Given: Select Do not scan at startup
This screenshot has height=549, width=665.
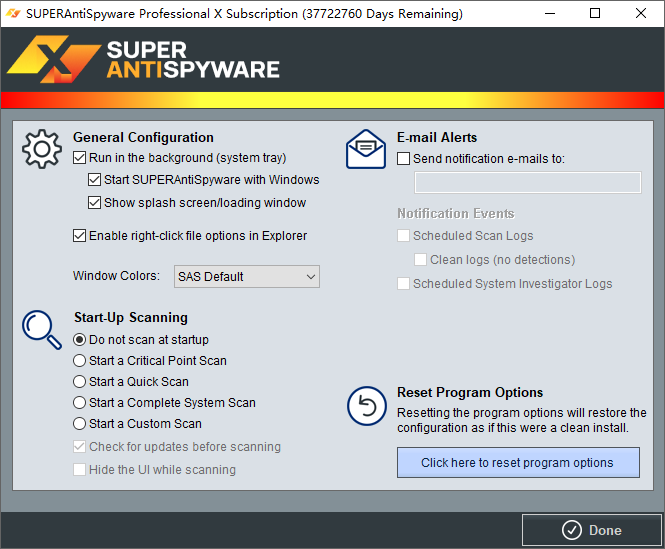Looking at the screenshot, I should point(79,340).
